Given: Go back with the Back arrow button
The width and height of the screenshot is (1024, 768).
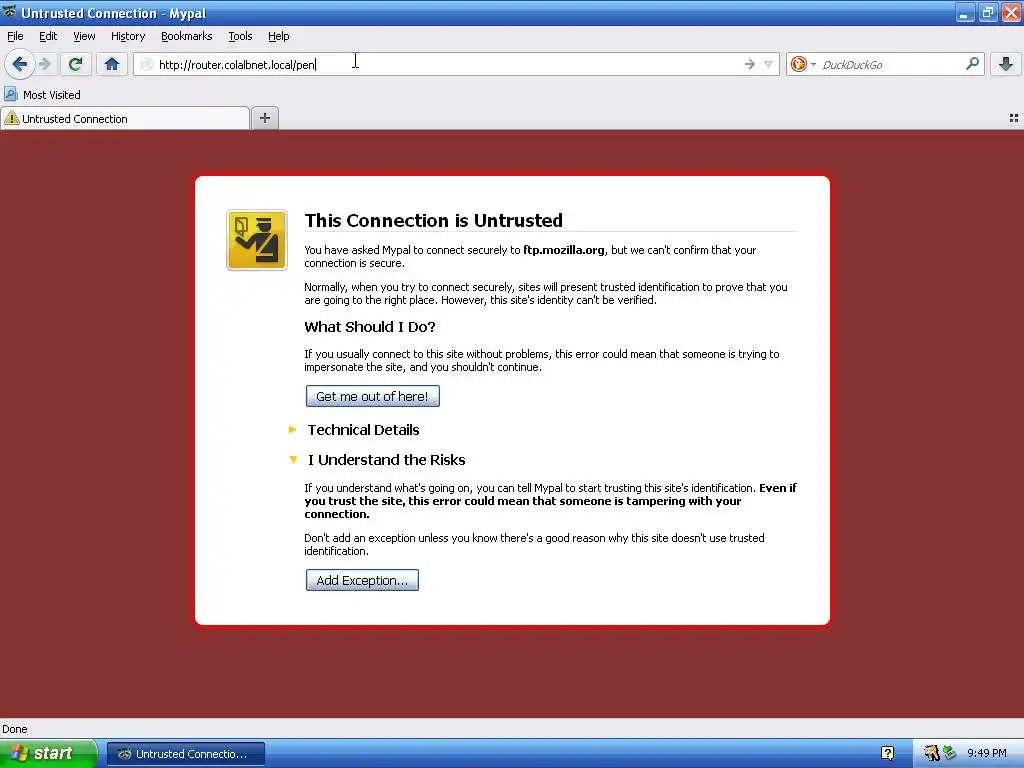Looking at the screenshot, I should [x=20, y=64].
